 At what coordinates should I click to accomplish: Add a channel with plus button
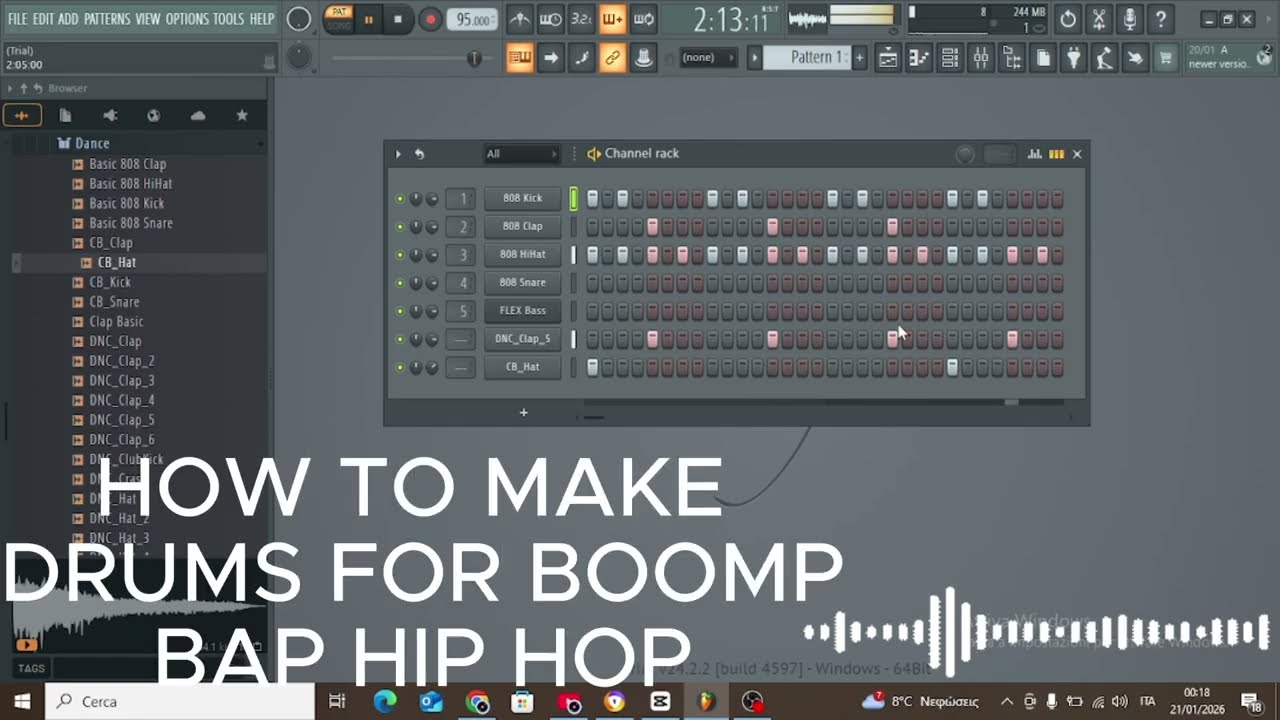[x=523, y=412]
